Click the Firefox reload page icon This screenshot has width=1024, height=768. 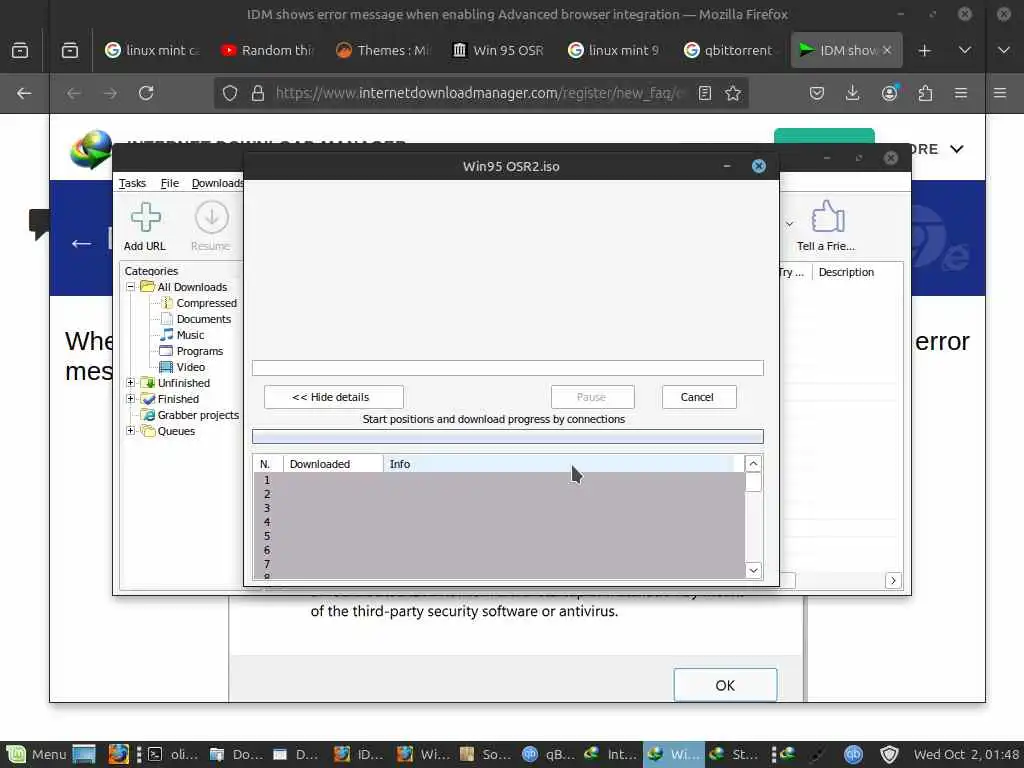pyautogui.click(x=146, y=93)
